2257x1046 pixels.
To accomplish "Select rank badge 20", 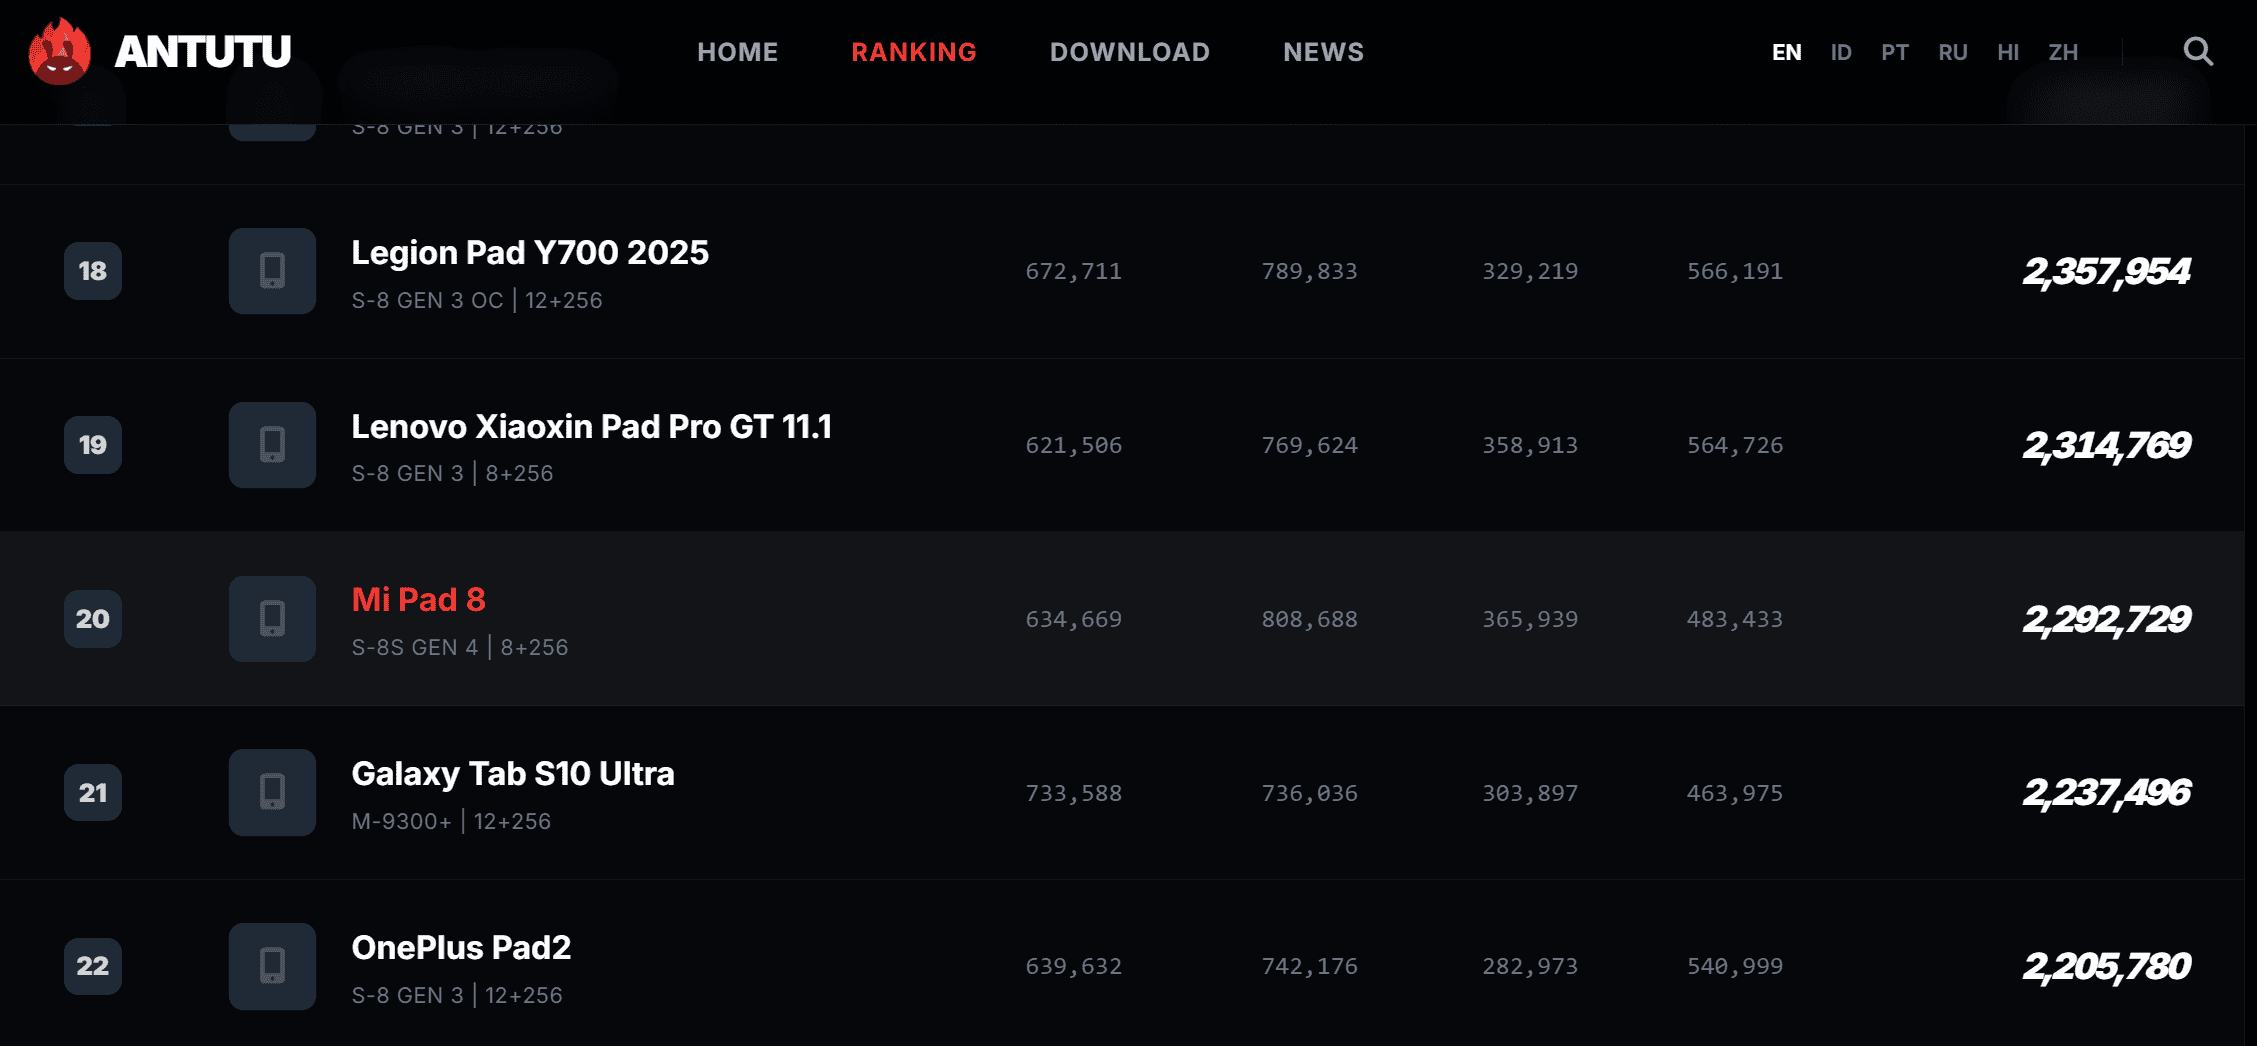I will pos(93,619).
